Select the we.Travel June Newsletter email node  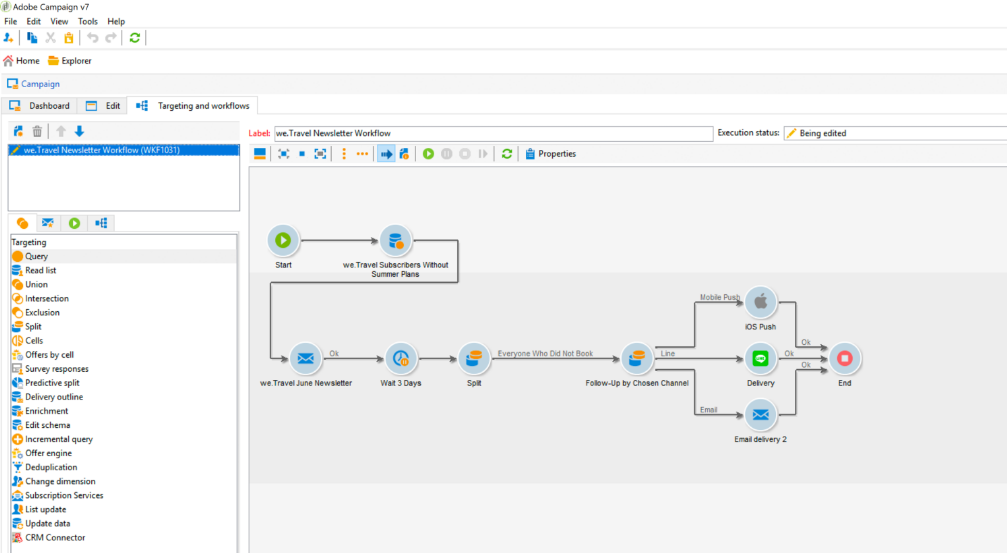click(x=306, y=358)
